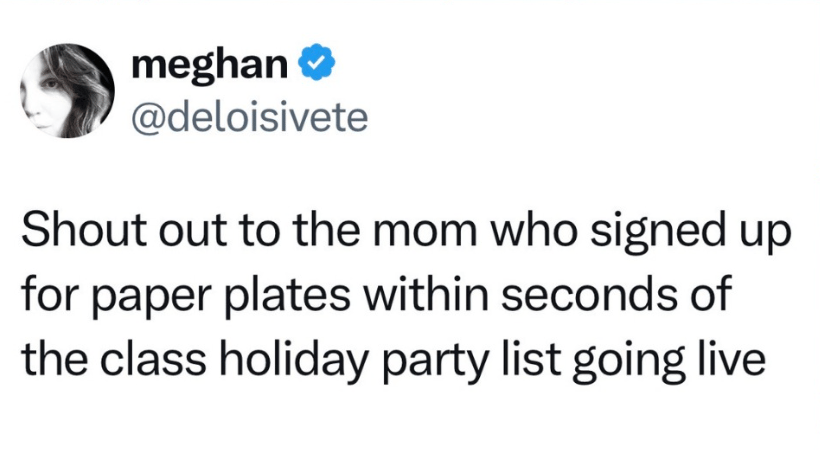820x450 pixels.
Task: Open the @deloisivete handle link
Action: click(249, 118)
